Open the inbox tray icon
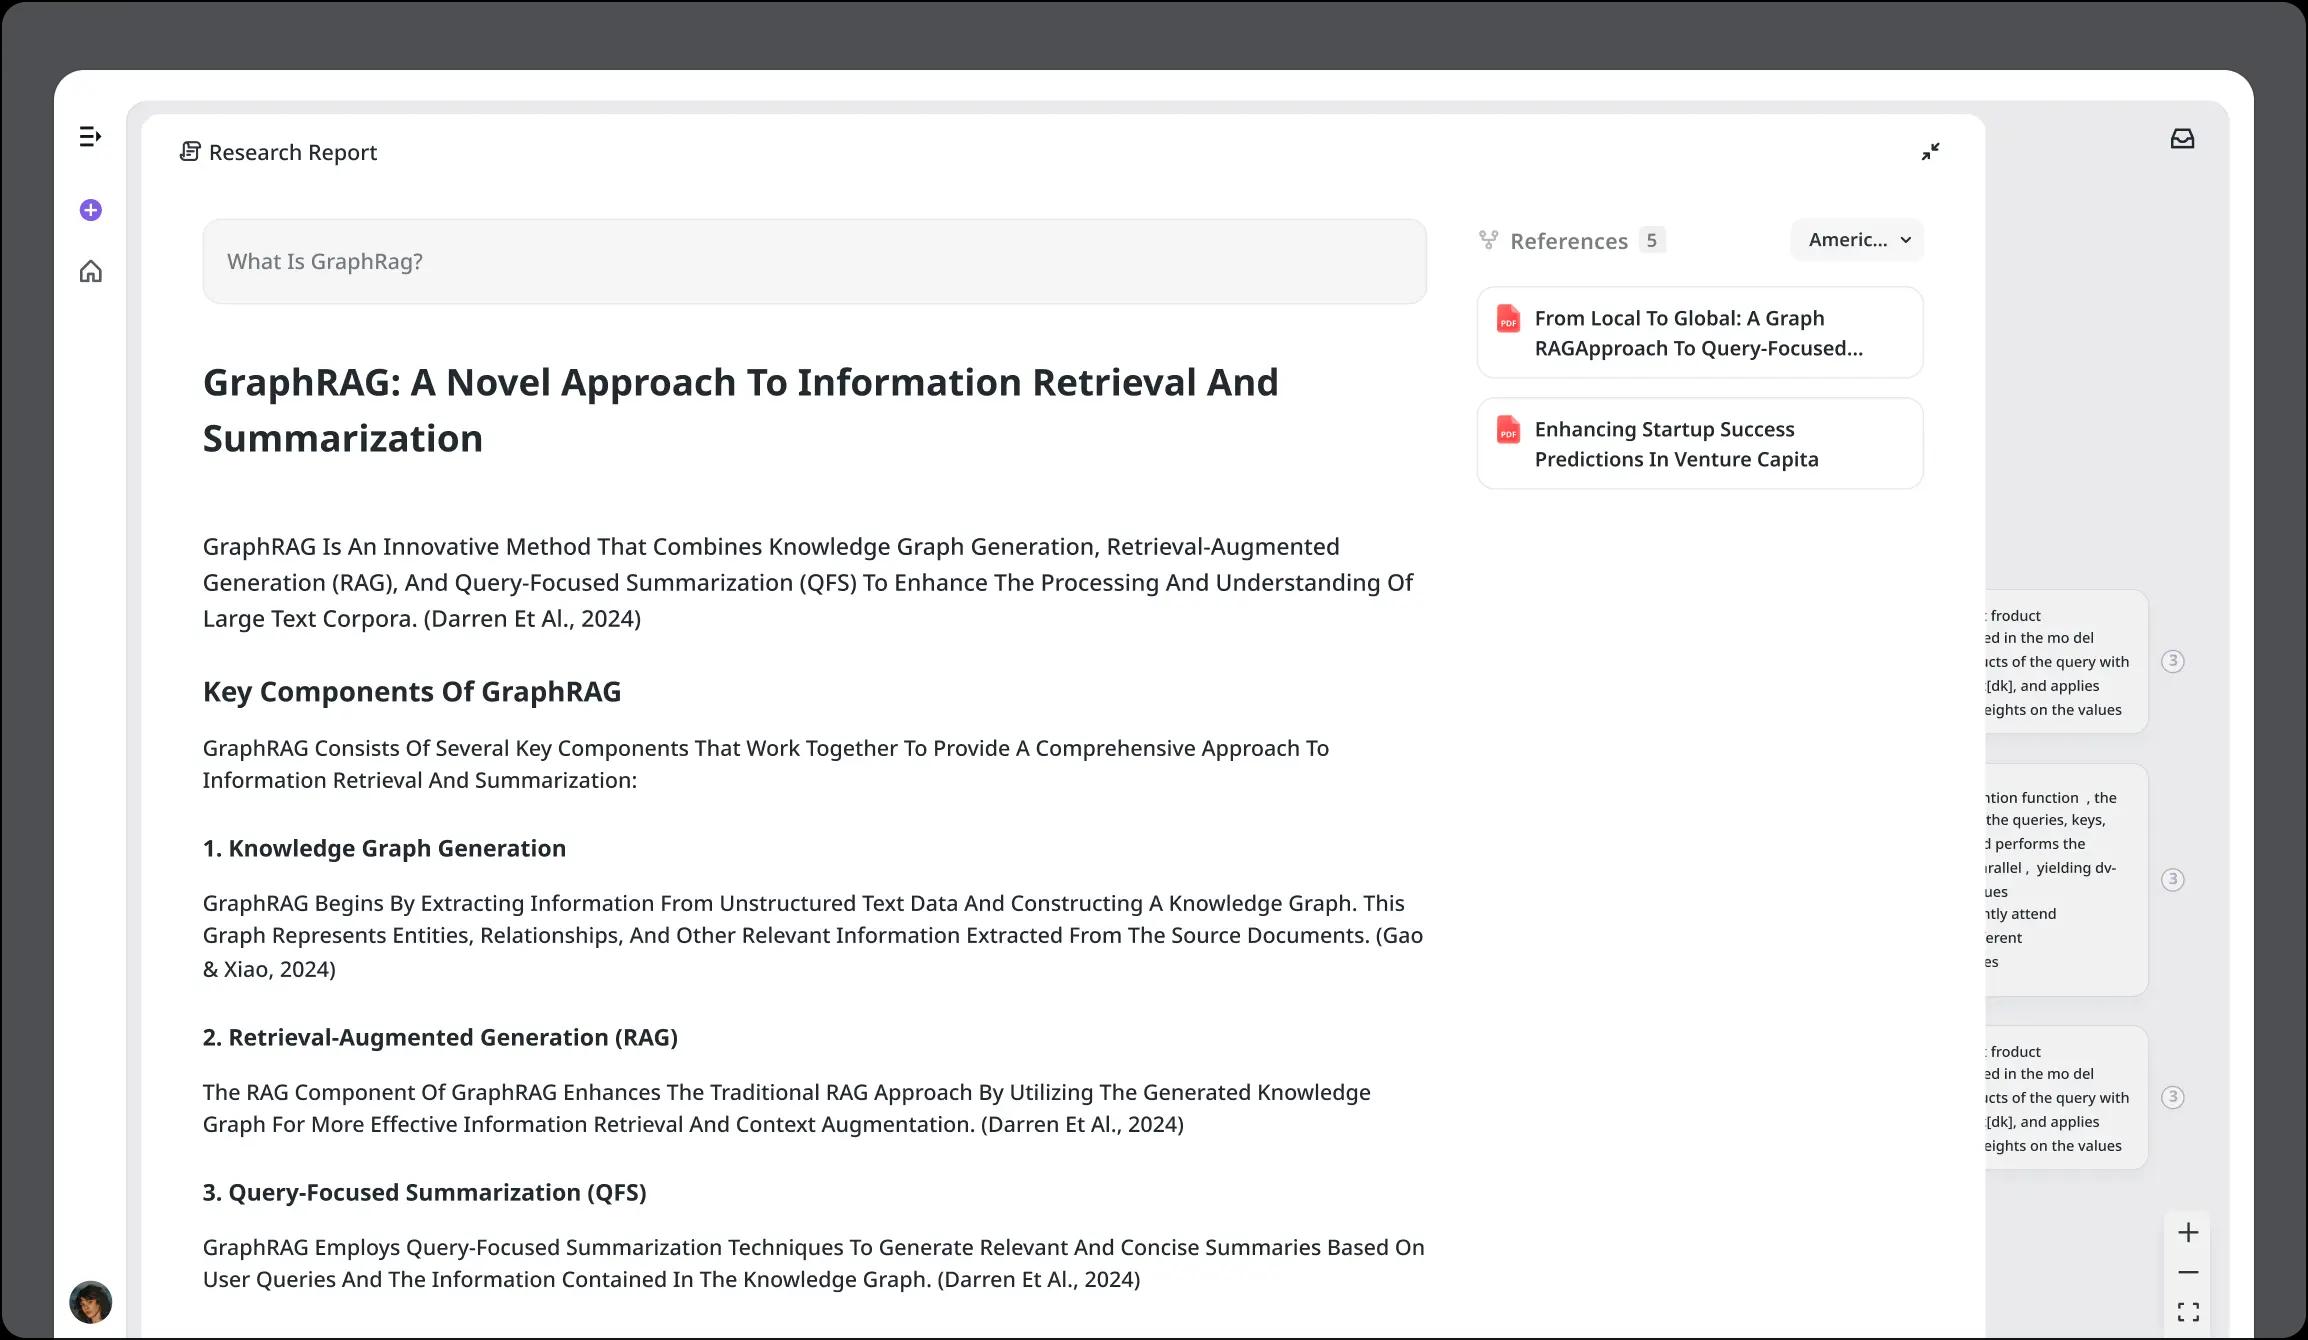The width and height of the screenshot is (2308, 1340). pos(2182,139)
